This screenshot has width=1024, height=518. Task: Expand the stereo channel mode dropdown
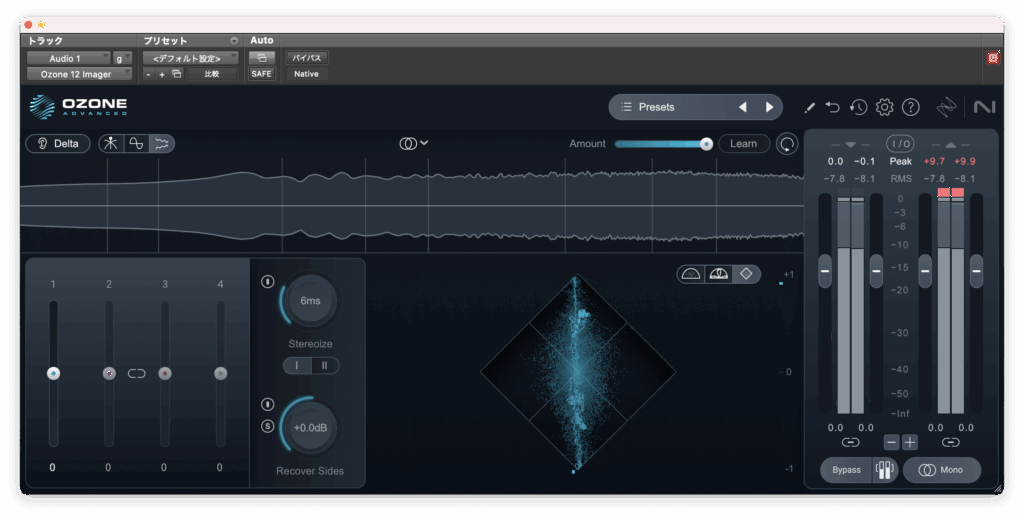tap(414, 143)
